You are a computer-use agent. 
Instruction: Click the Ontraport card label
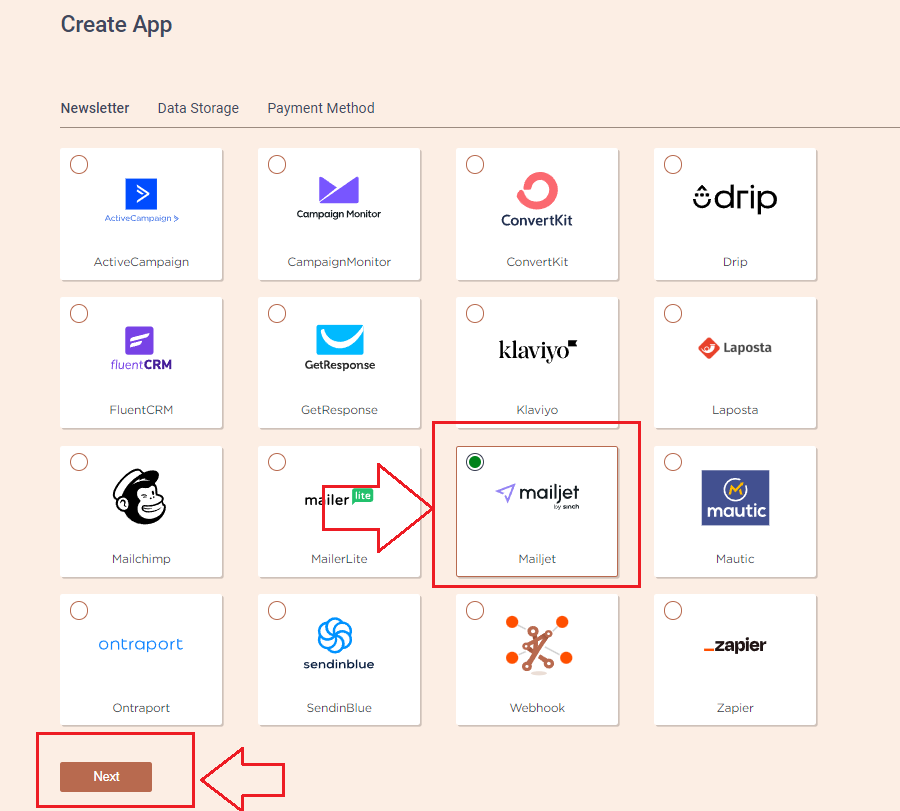141,708
